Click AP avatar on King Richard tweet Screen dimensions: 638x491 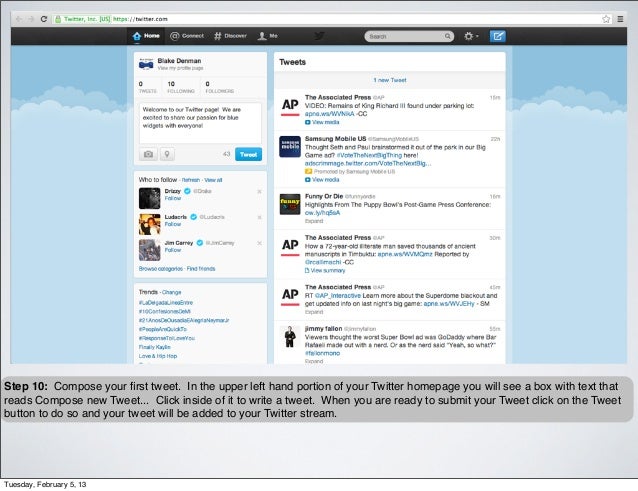click(290, 107)
